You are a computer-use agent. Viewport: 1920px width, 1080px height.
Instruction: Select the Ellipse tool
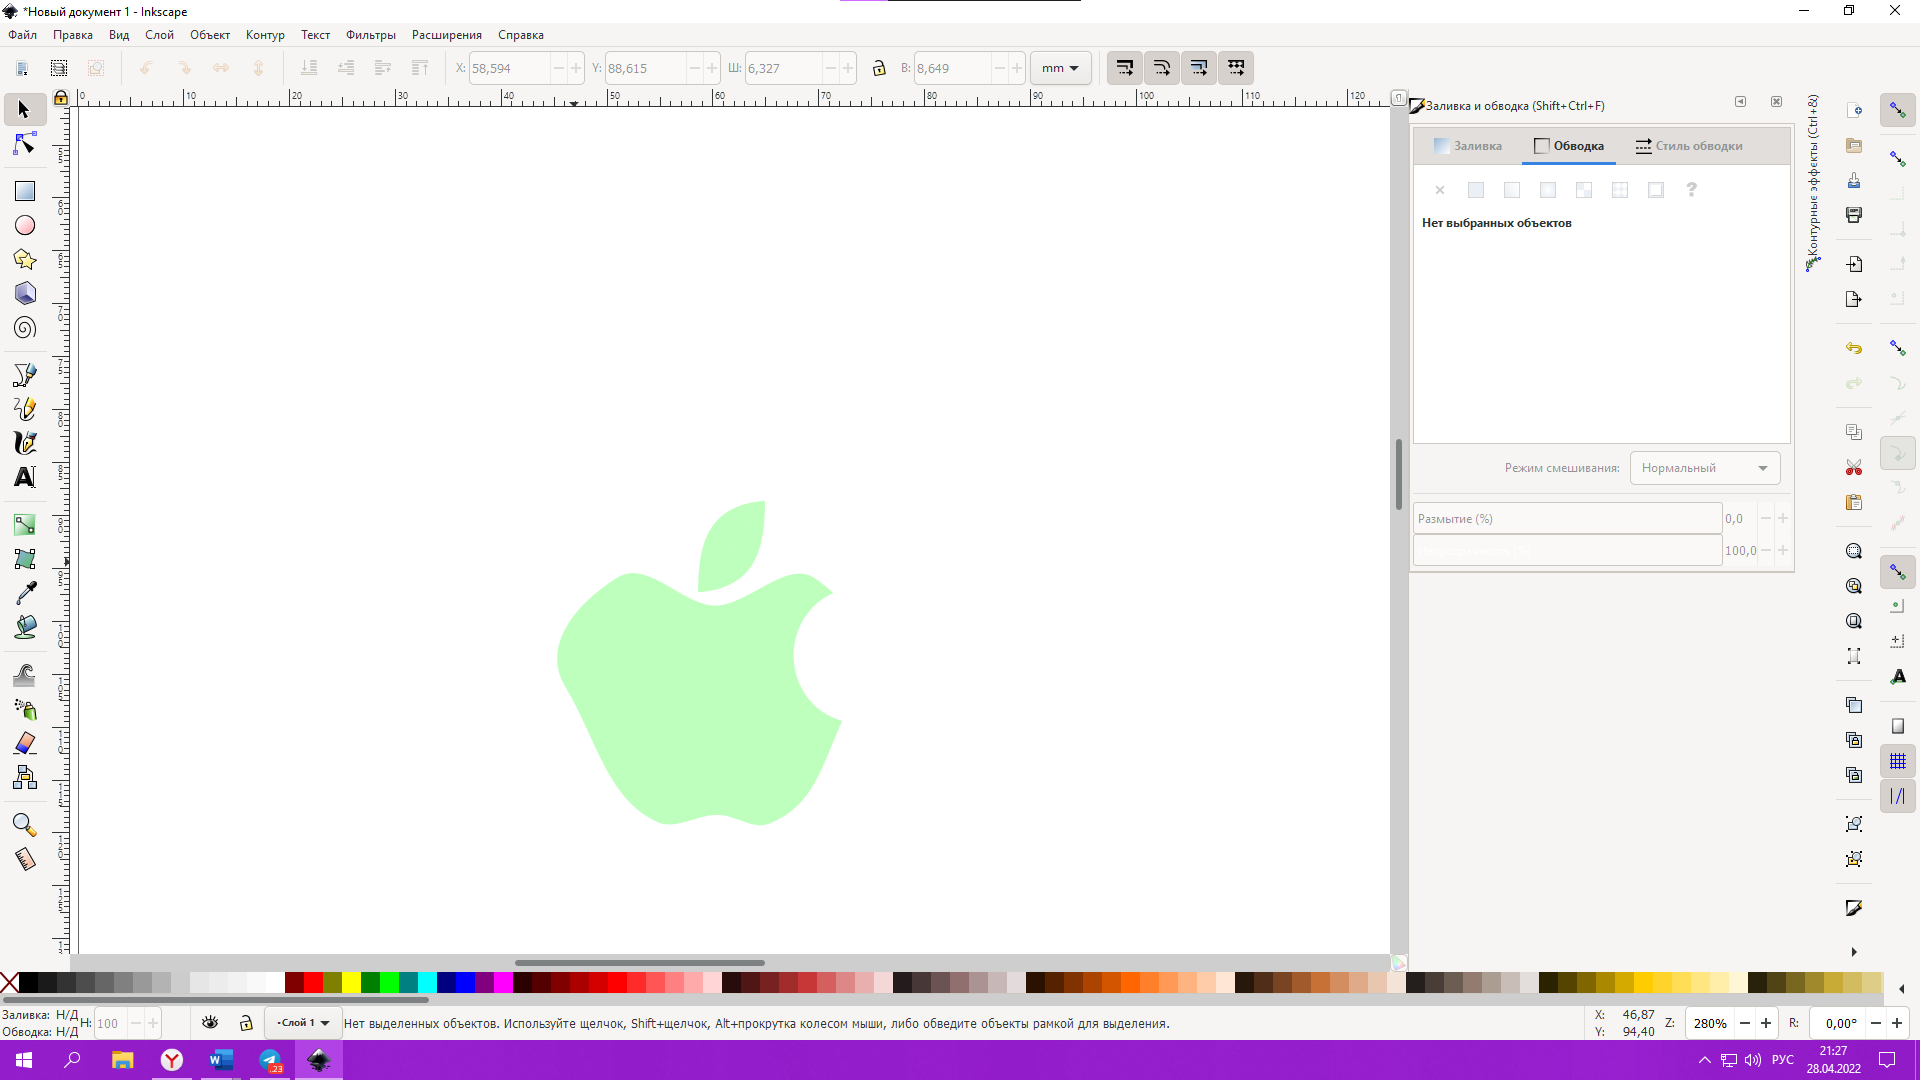click(24, 225)
